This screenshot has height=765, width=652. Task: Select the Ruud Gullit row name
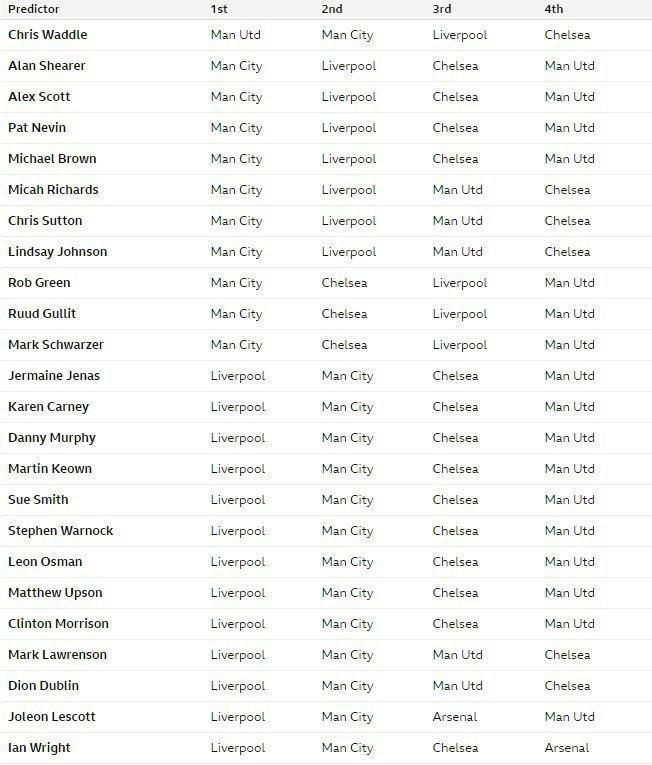pos(42,314)
